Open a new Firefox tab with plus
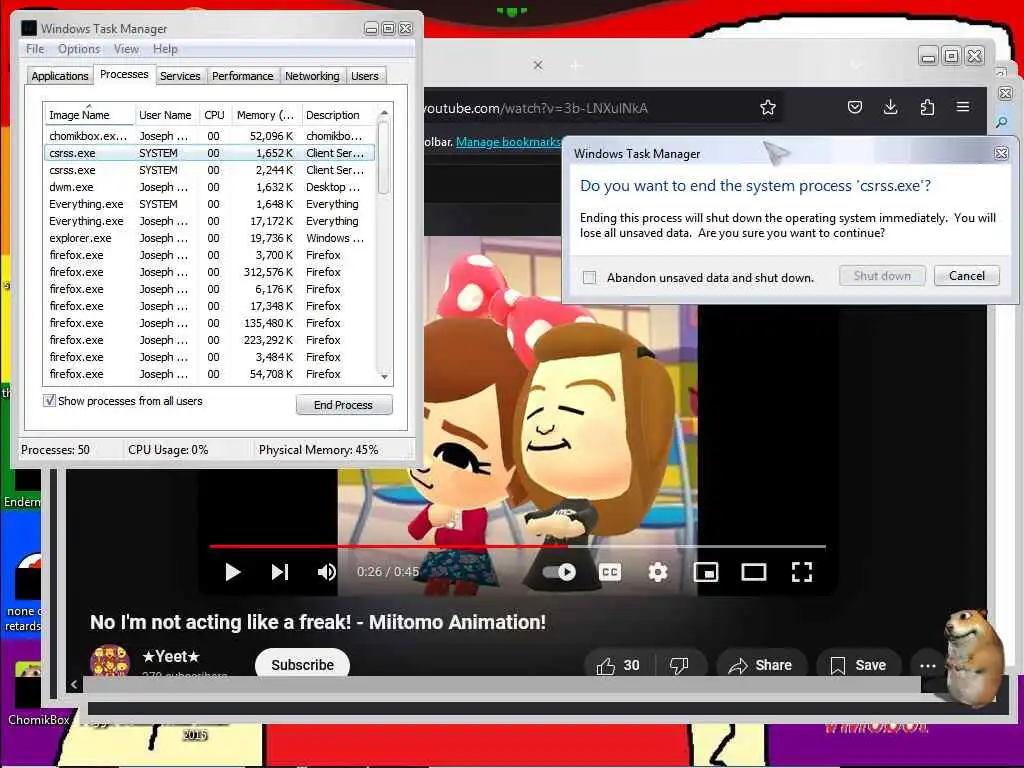This screenshot has height=768, width=1024. click(575, 65)
